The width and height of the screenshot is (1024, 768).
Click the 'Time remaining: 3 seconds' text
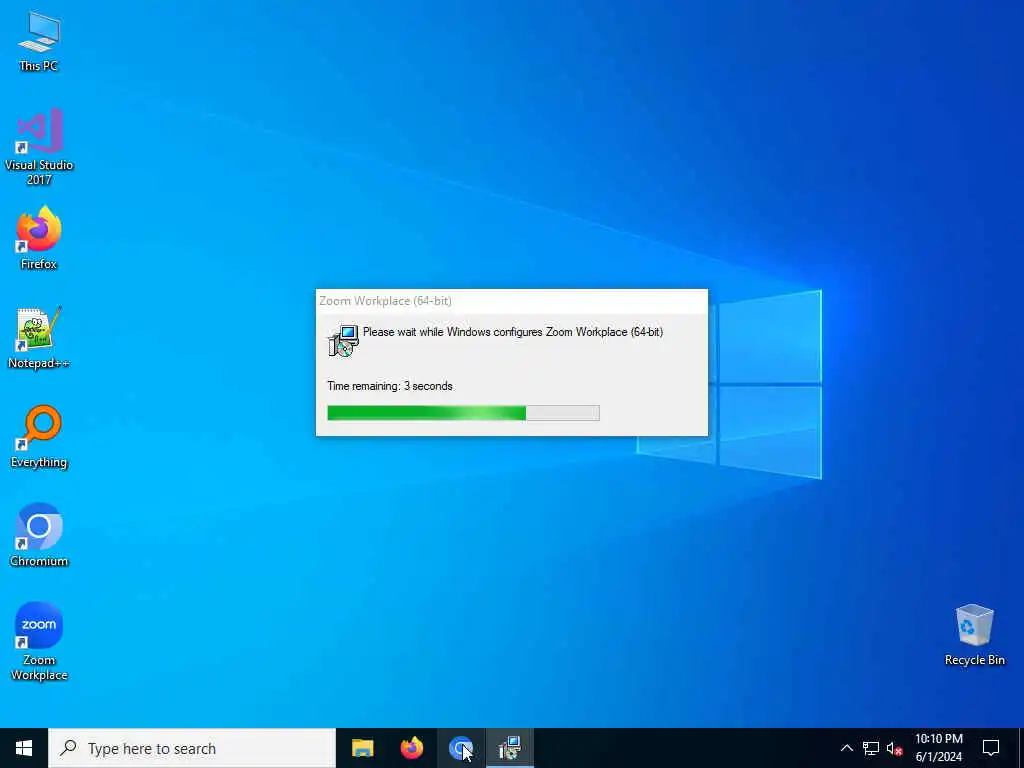390,386
